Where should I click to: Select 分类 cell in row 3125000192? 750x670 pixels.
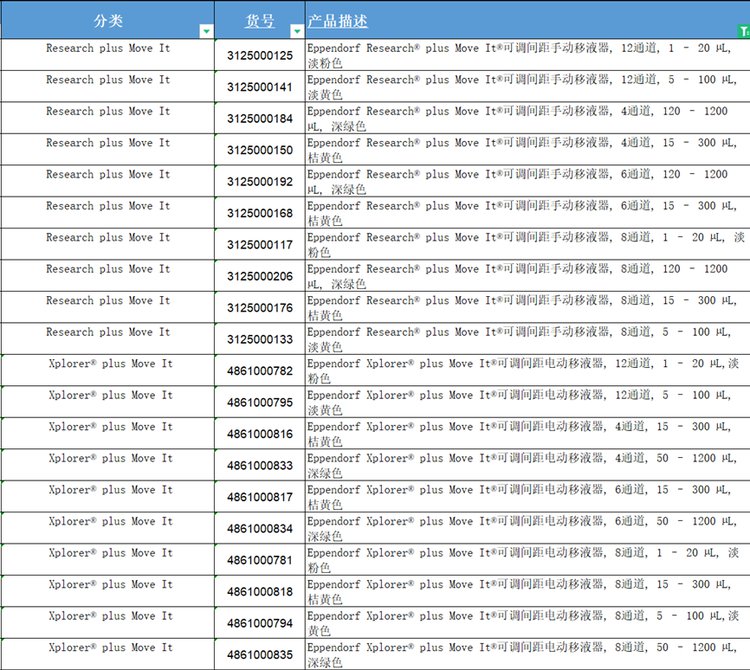tap(107, 182)
